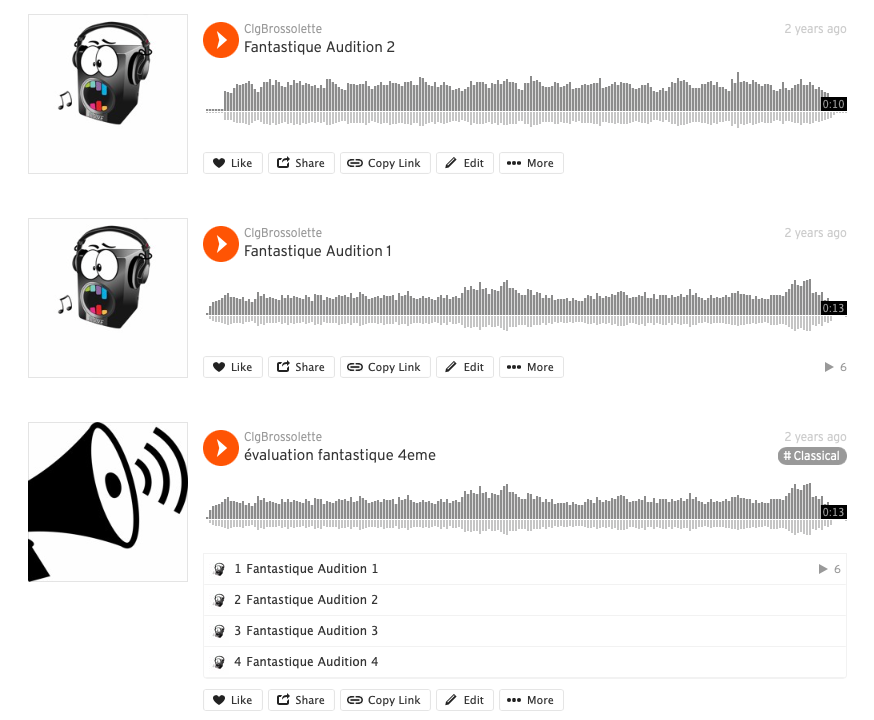Edit the Fantastique Audition 2 track
Viewport: 874px width, 720px height.
(465, 163)
